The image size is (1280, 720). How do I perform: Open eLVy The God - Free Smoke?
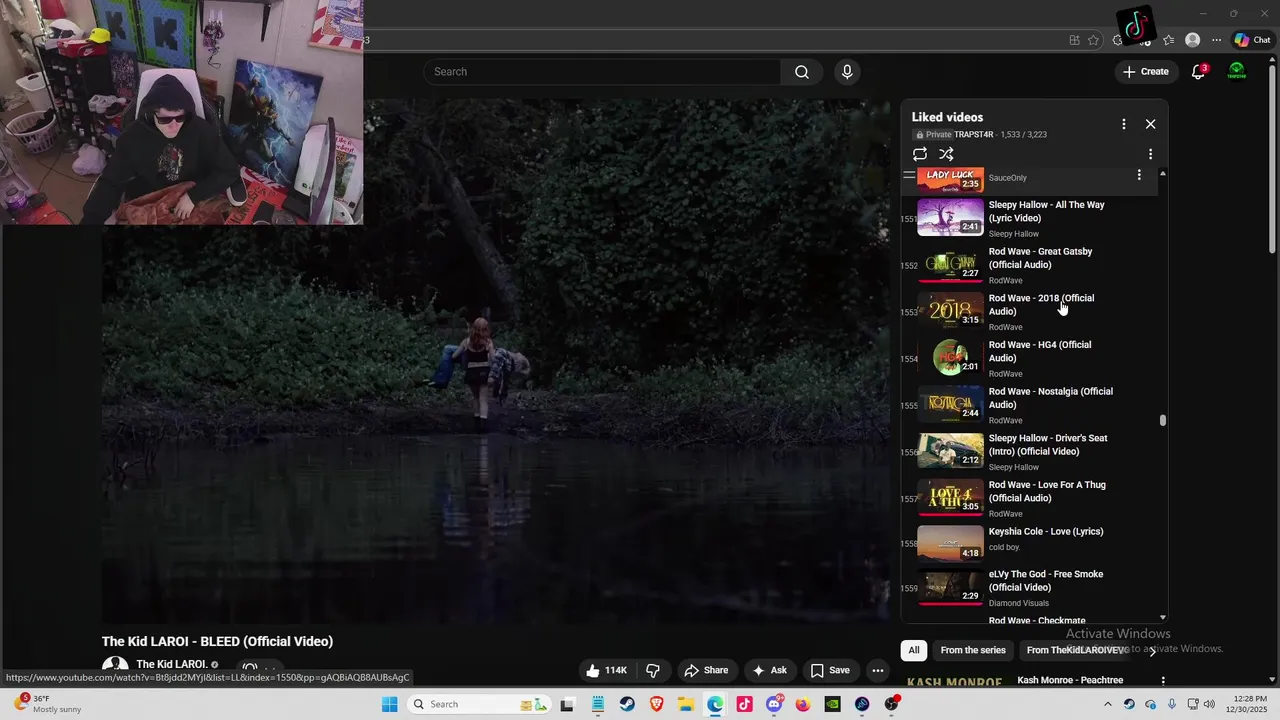[x=1046, y=581]
